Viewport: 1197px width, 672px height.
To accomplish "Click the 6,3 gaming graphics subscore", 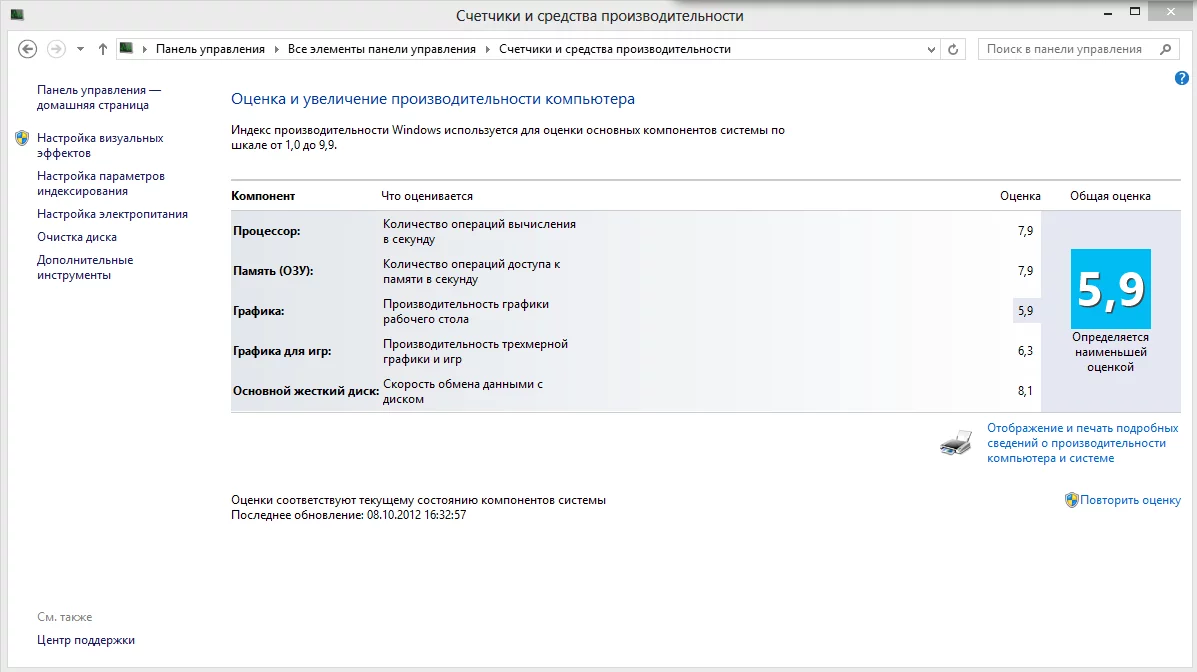I will [1025, 351].
